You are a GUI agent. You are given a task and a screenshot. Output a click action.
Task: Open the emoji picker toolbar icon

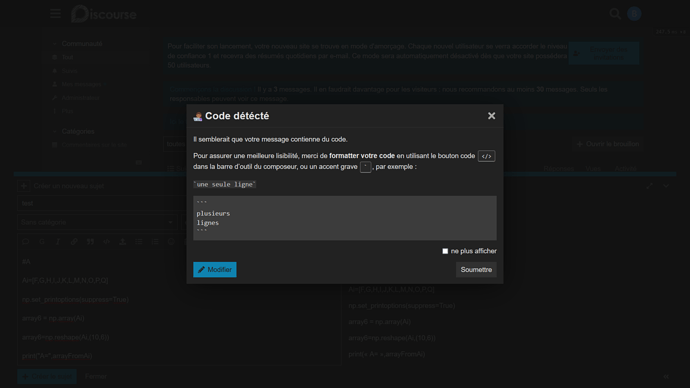point(171,242)
